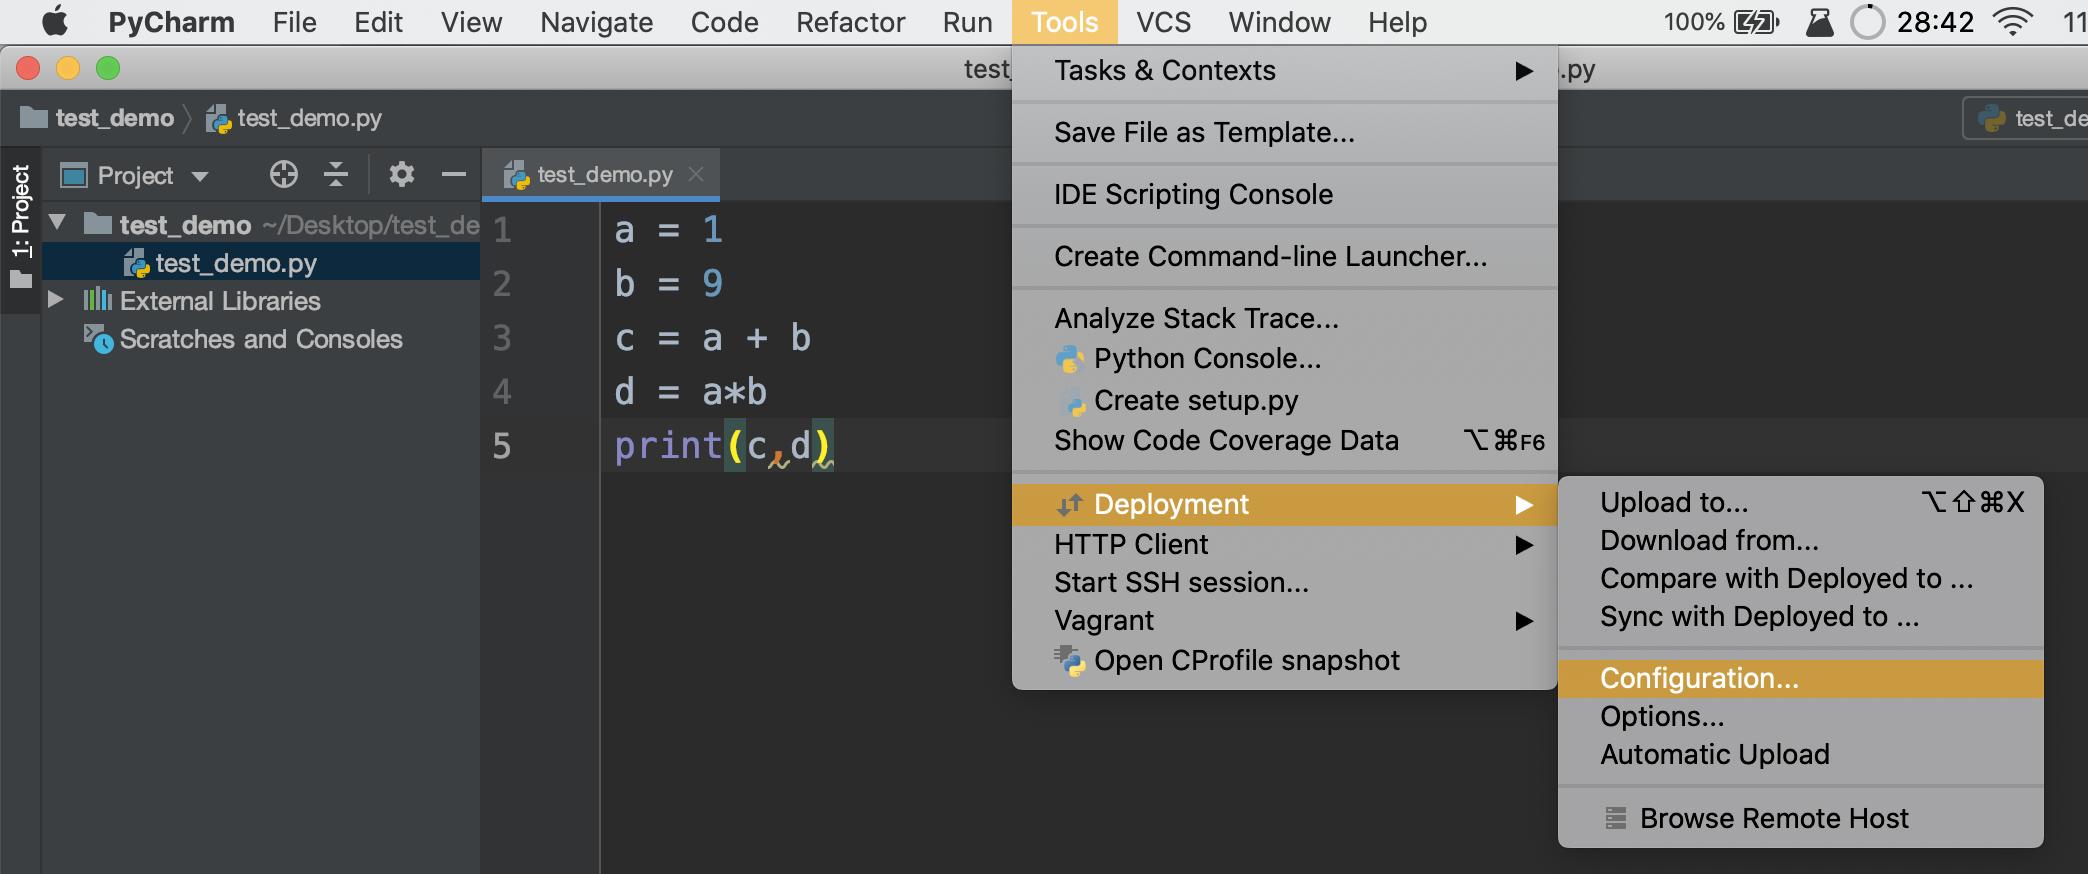Select Create setup.py menu item

(x=1285, y=401)
